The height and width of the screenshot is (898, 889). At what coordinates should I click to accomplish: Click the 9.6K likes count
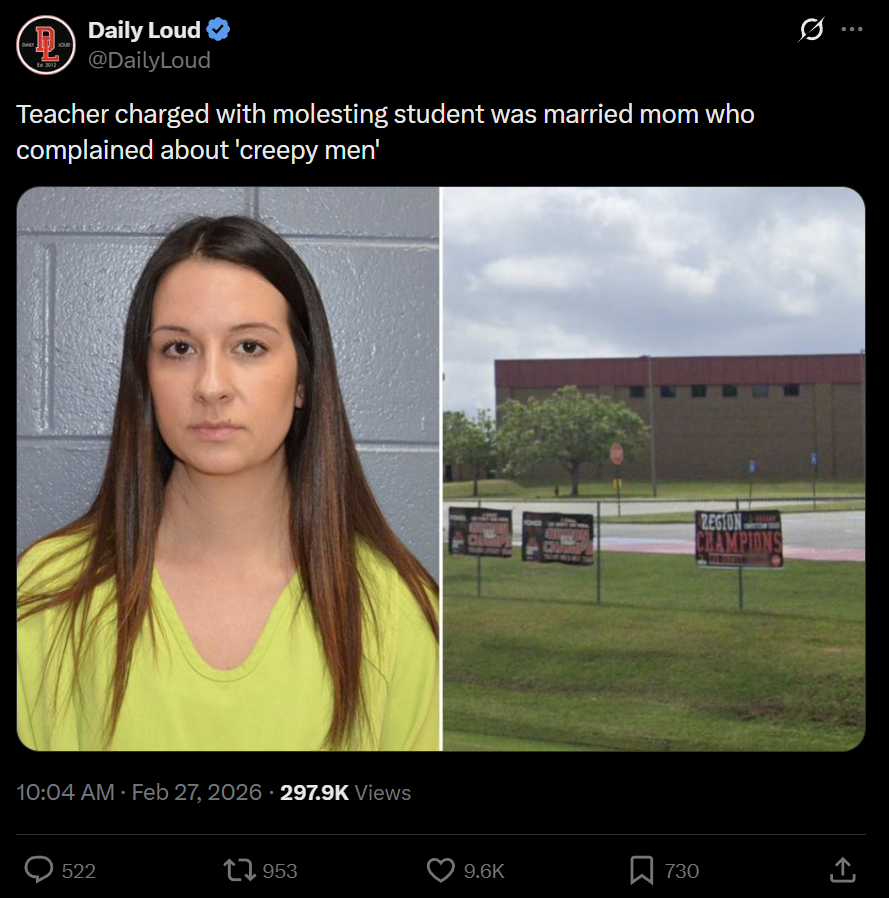pyautogui.click(x=484, y=871)
